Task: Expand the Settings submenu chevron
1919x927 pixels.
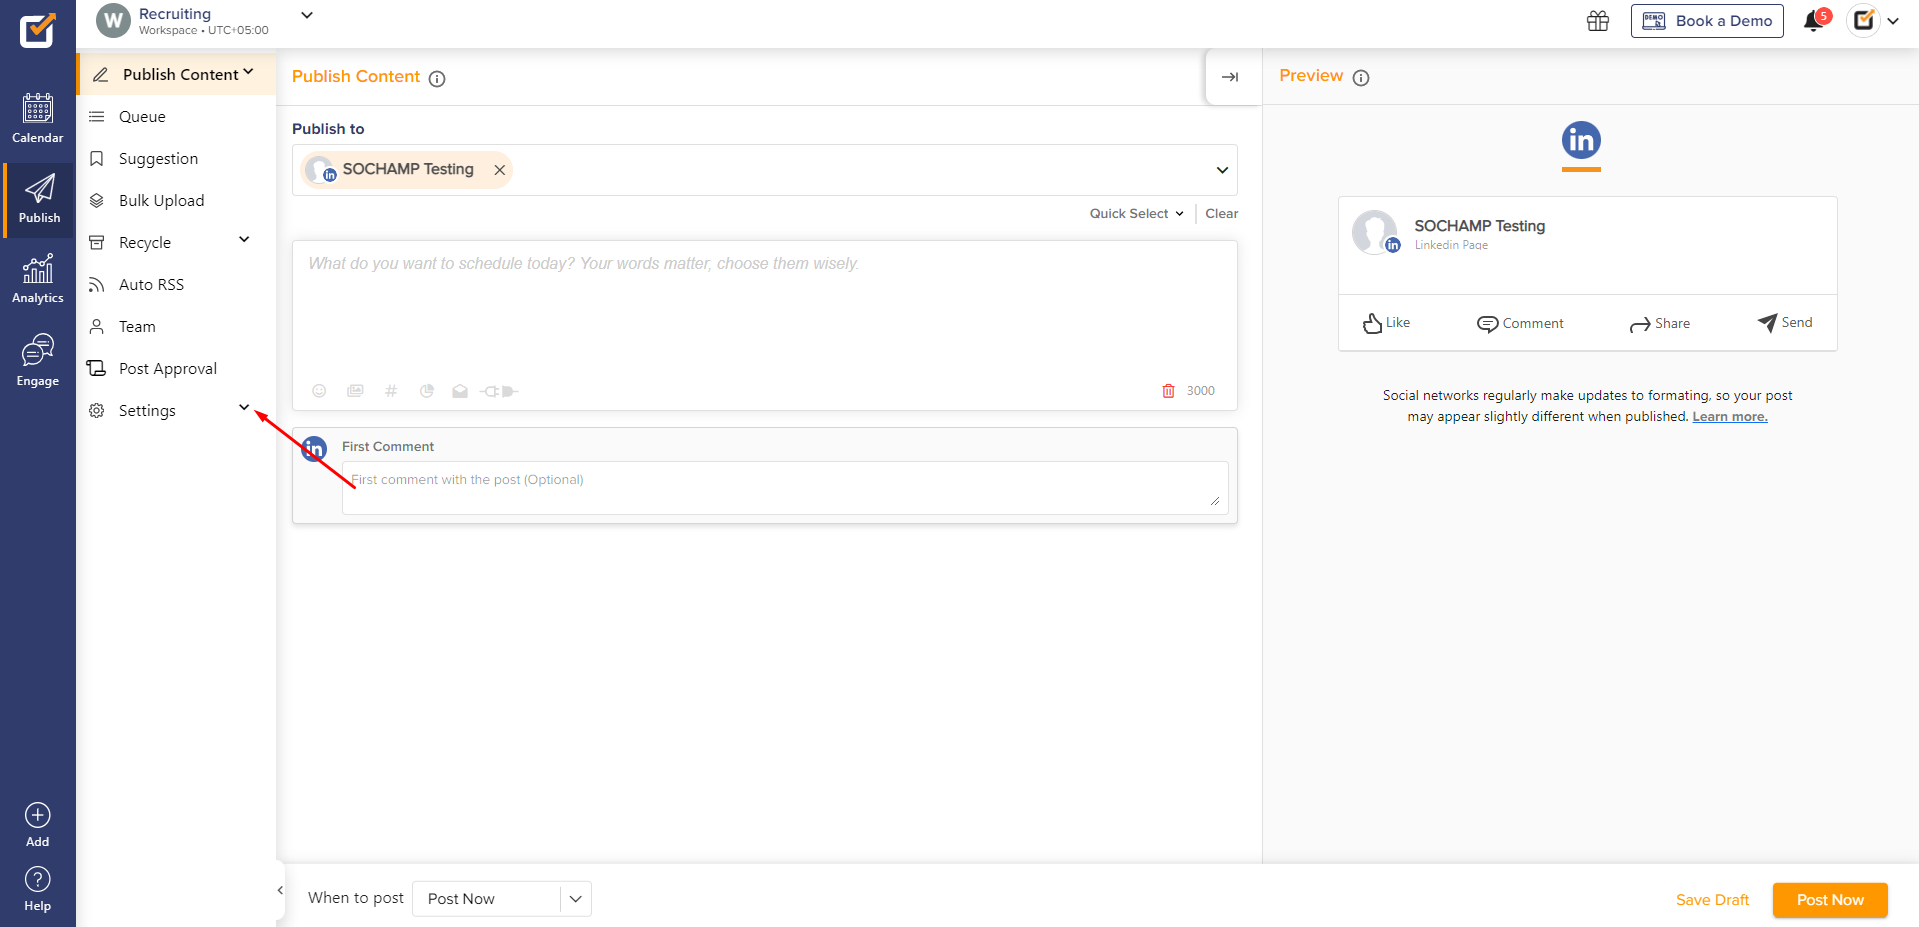Action: [x=244, y=407]
